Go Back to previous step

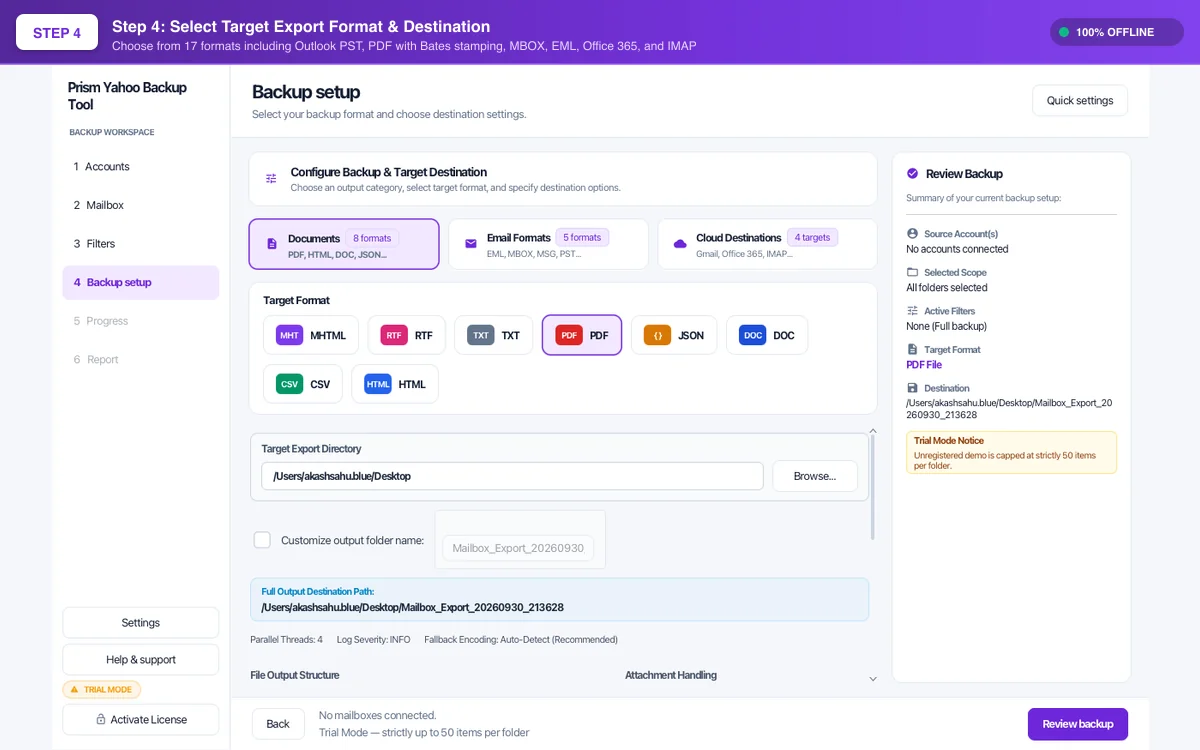click(x=278, y=724)
